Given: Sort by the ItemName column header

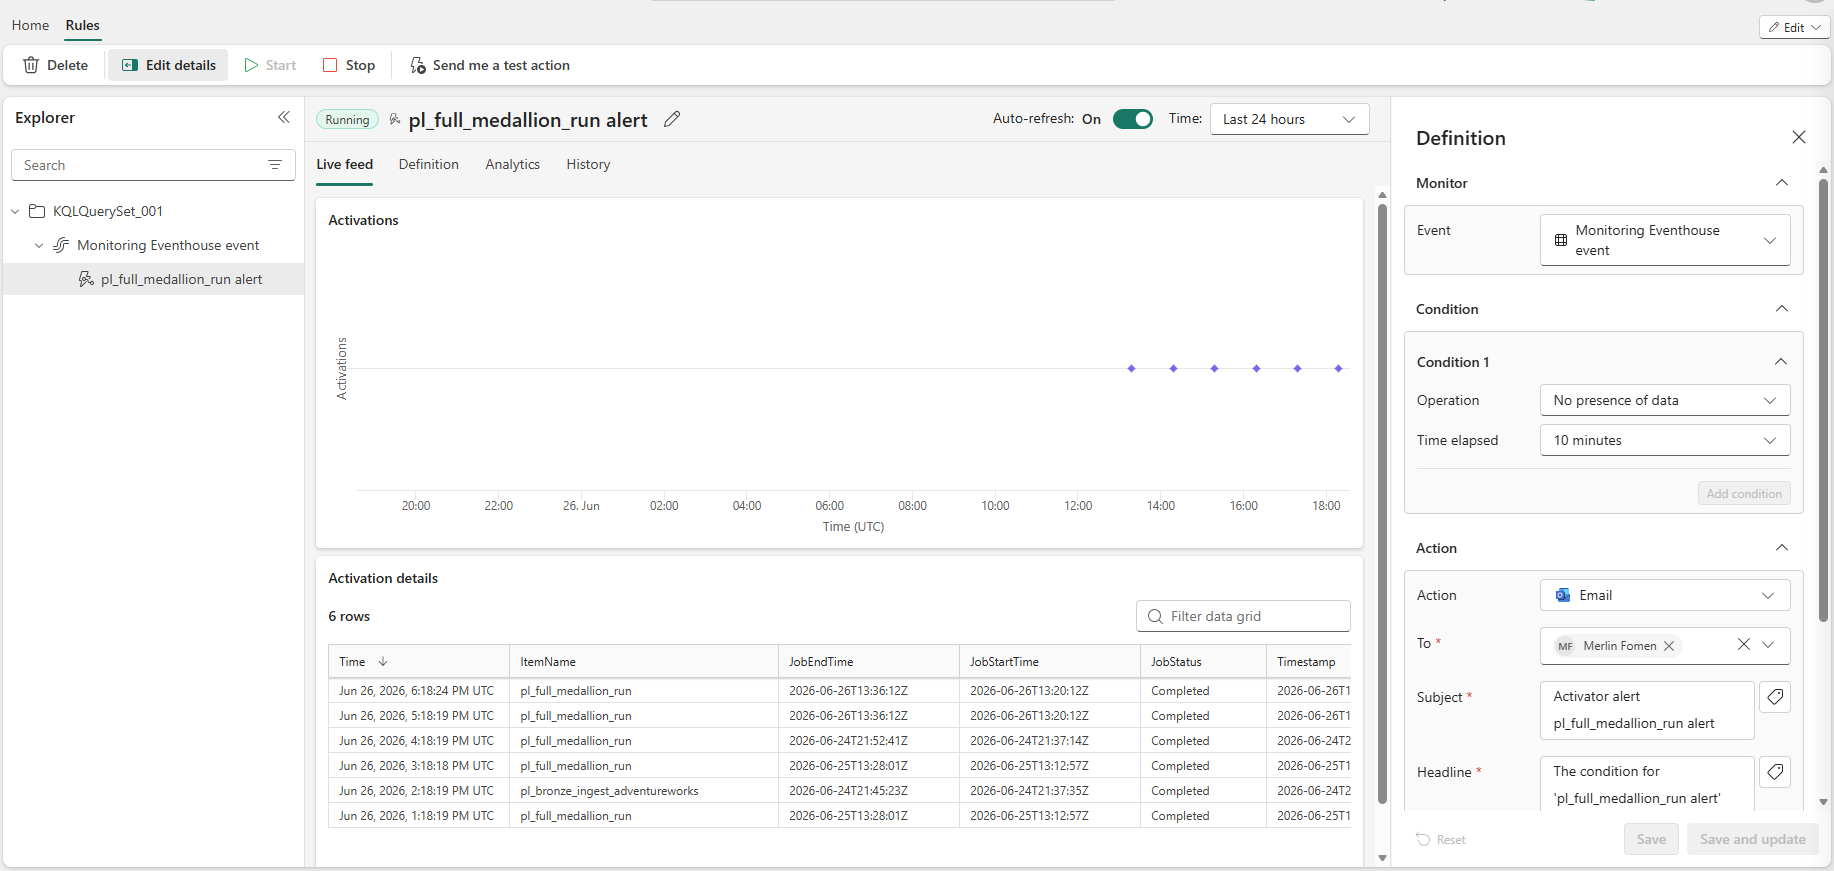Looking at the screenshot, I should click(x=643, y=662).
